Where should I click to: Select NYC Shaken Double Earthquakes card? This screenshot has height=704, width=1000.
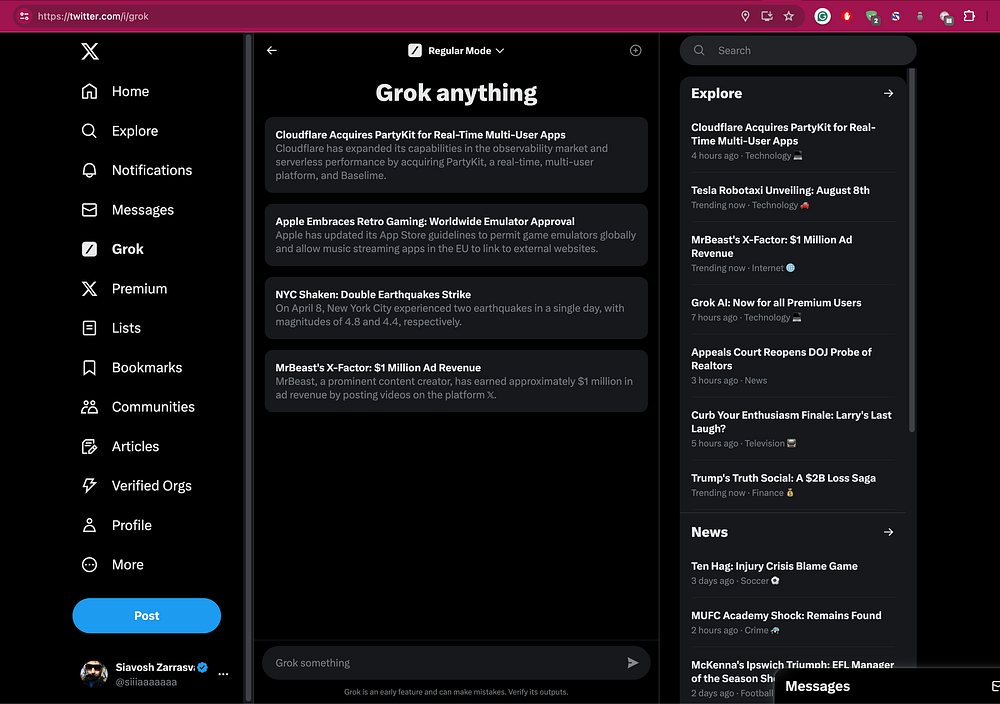[x=456, y=308]
